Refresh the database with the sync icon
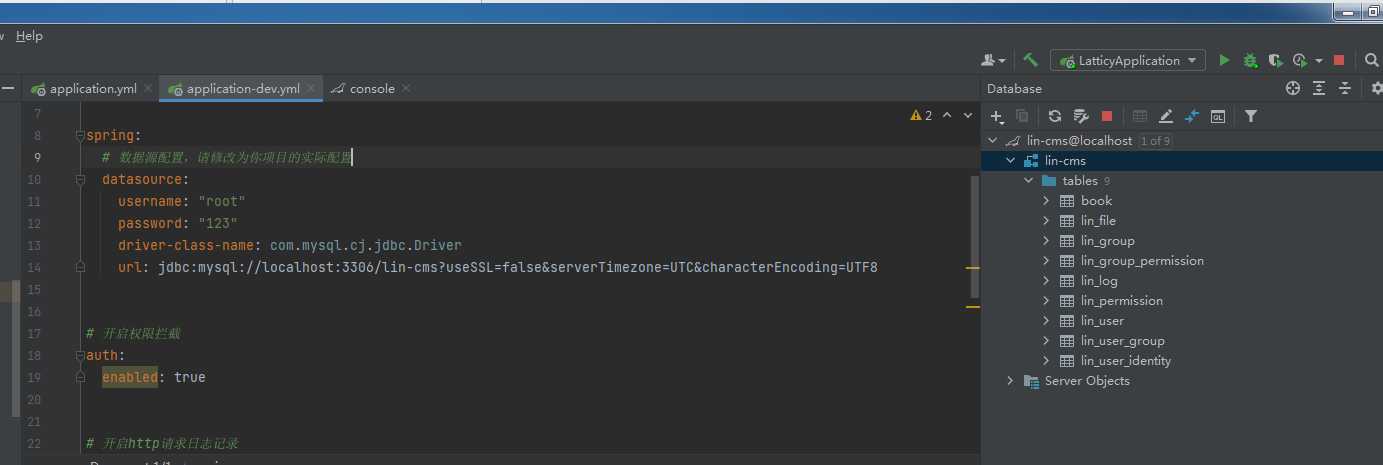 [1054, 116]
